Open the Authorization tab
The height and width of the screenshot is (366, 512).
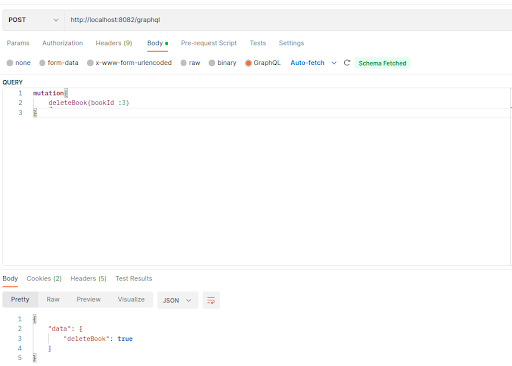[63, 43]
